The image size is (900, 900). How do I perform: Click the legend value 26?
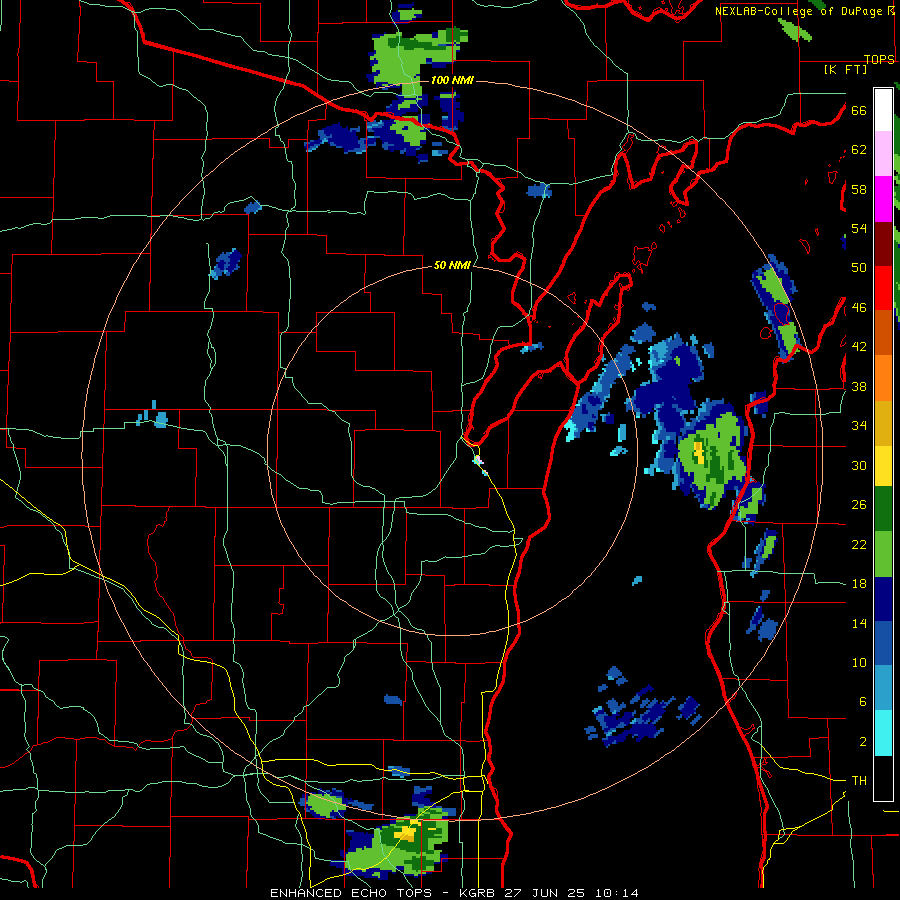coord(859,504)
